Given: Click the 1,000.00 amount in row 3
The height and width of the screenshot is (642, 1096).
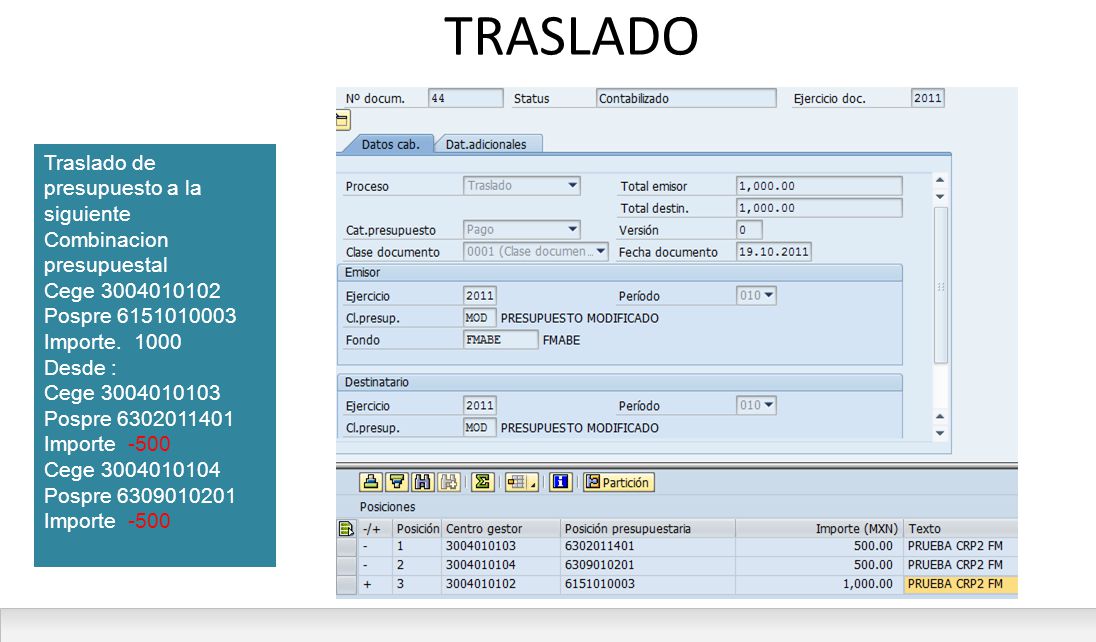Looking at the screenshot, I should point(819,584).
